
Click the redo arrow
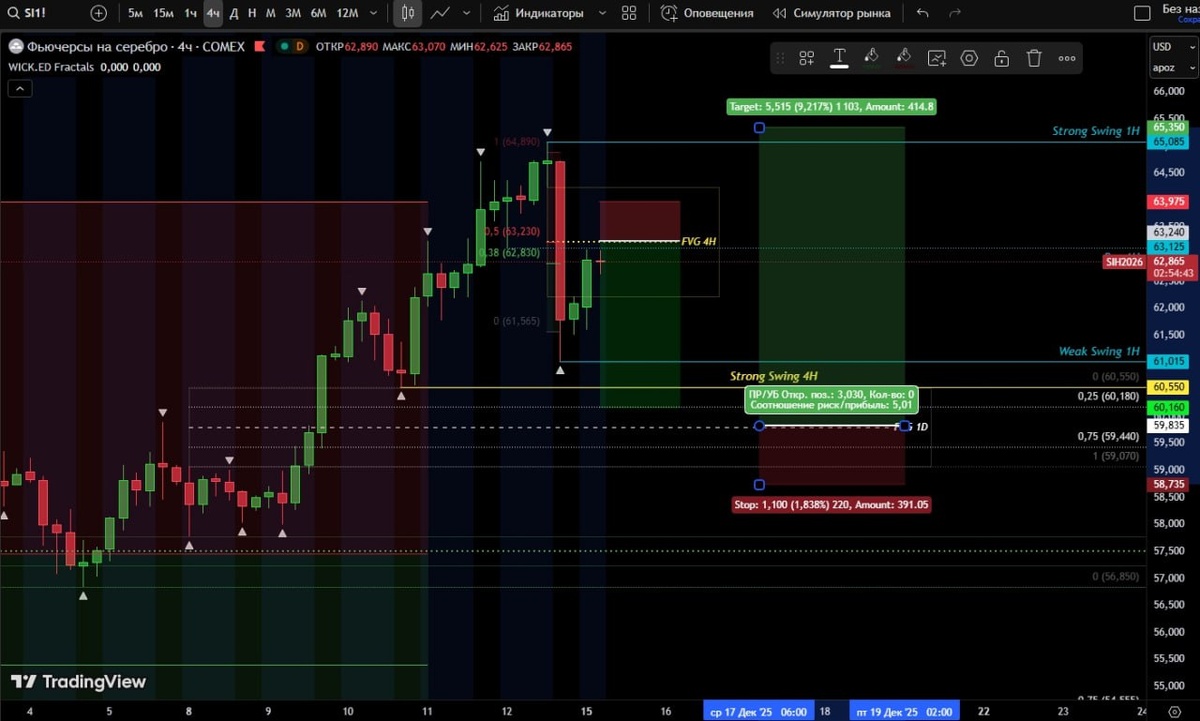click(x=955, y=13)
